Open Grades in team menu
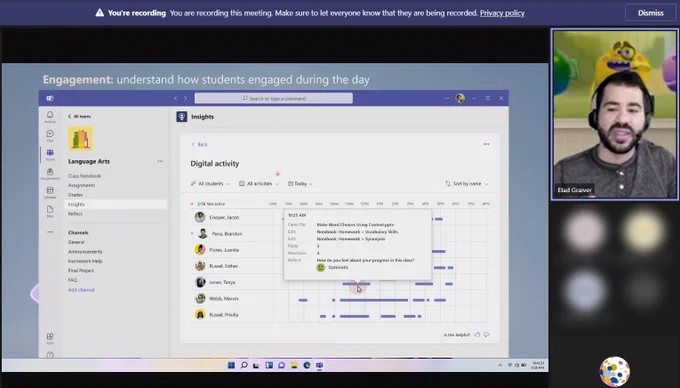 coord(75,195)
